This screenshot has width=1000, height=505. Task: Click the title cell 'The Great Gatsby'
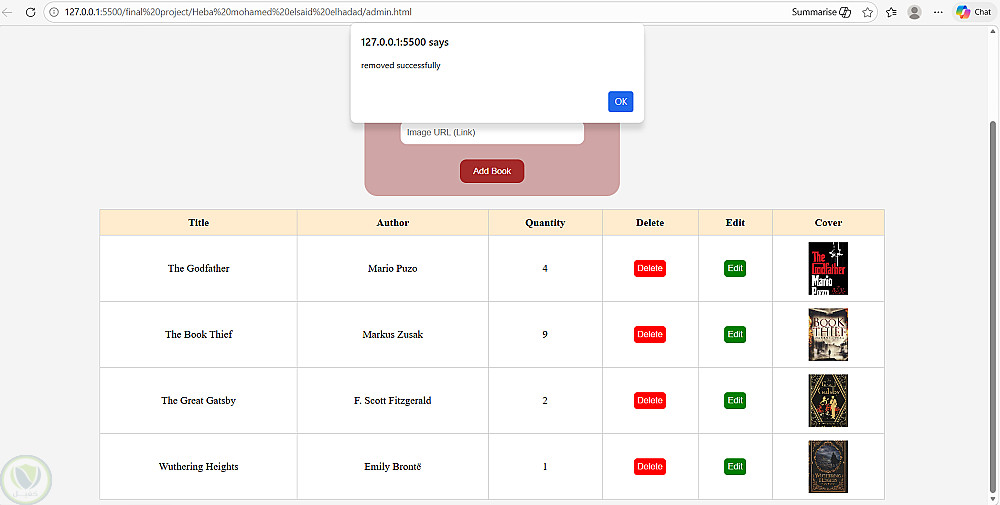tap(198, 400)
